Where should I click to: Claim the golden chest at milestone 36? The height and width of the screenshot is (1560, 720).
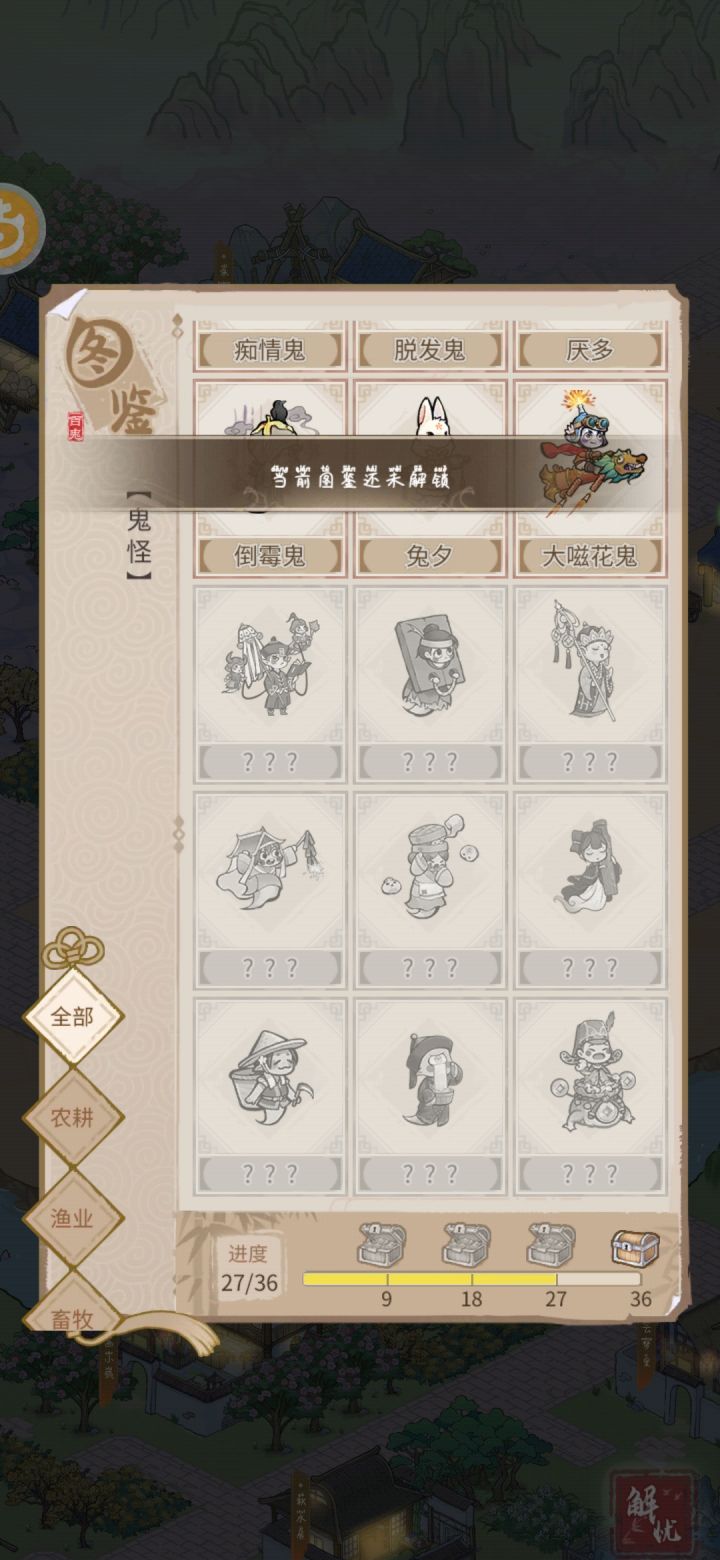point(636,1246)
